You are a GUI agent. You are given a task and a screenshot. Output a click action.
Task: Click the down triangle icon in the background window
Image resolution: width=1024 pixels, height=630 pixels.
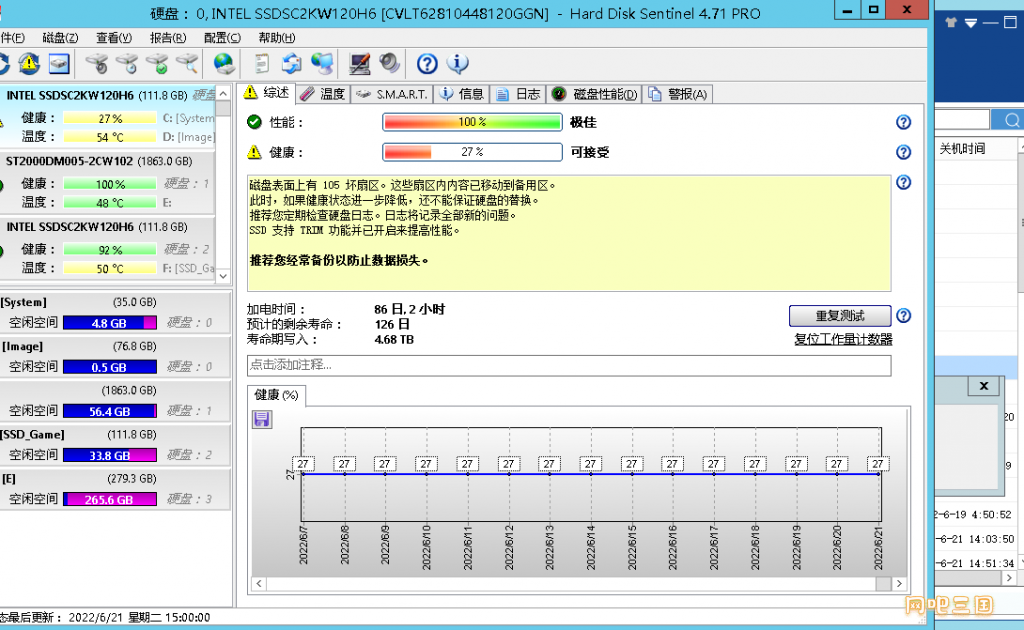(971, 23)
